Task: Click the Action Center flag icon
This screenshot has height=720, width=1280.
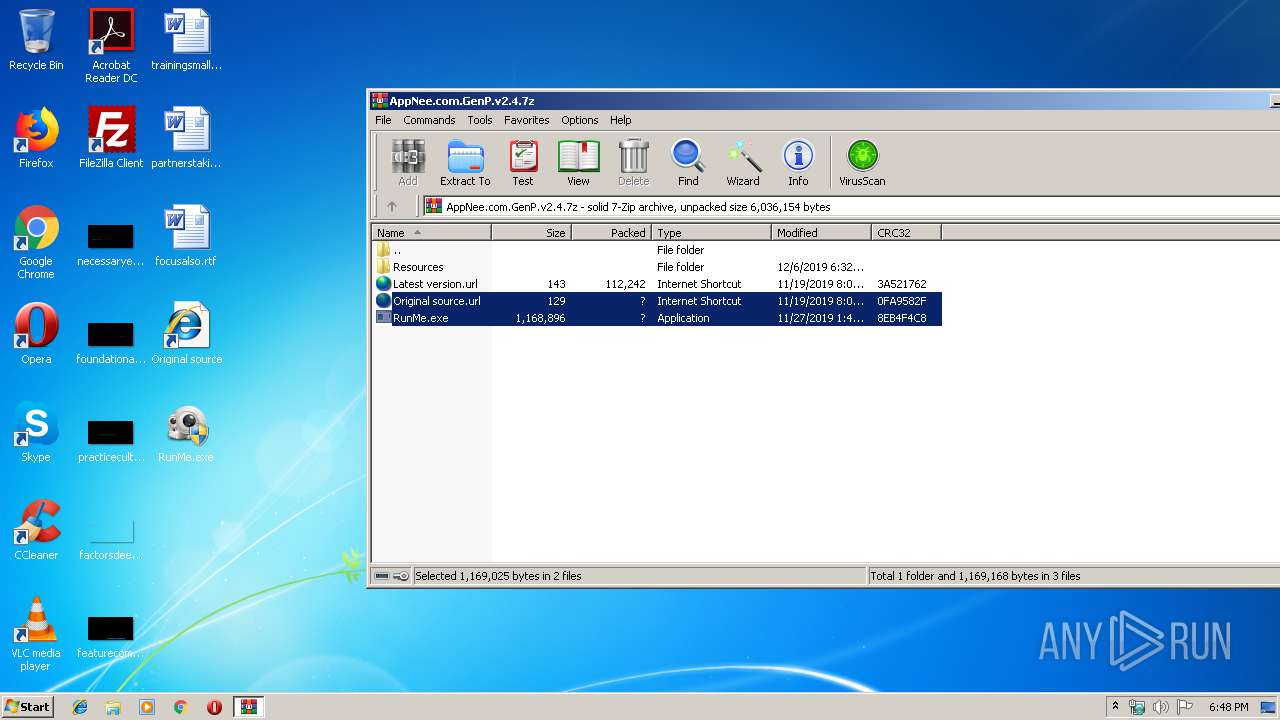Action: click(x=1185, y=707)
